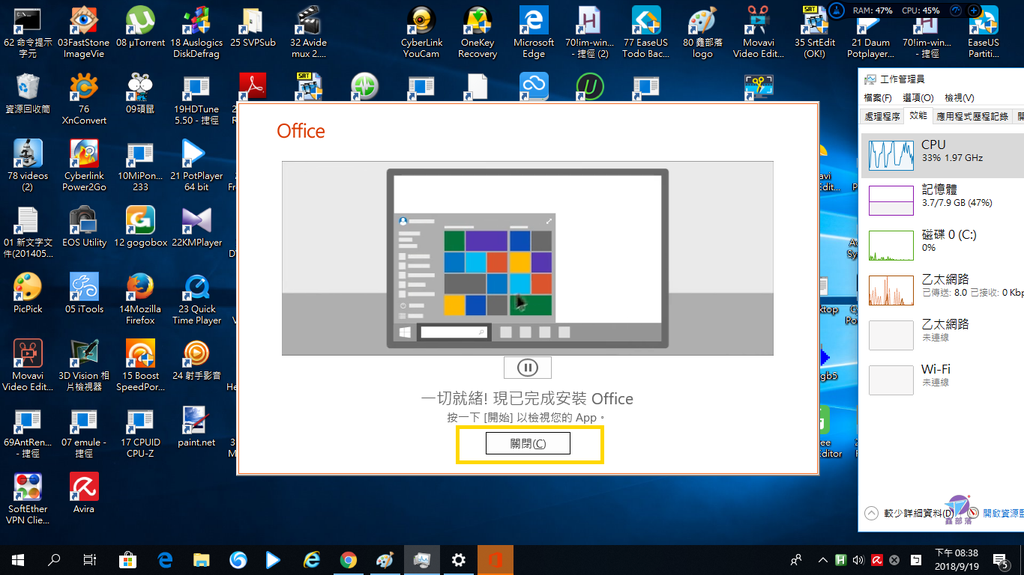The width and height of the screenshot is (1024, 575).
Task: Open the OneKey Recovery desktop icon
Action: pos(477,31)
